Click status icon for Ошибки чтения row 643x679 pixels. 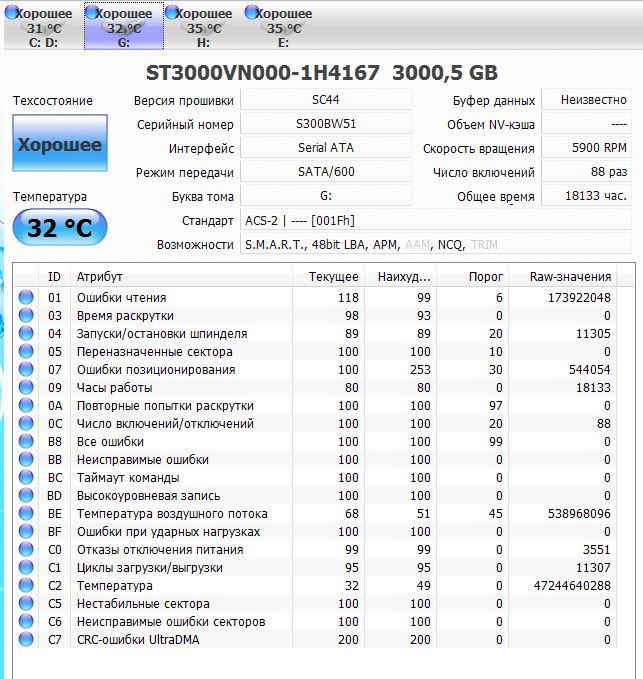click(26, 297)
